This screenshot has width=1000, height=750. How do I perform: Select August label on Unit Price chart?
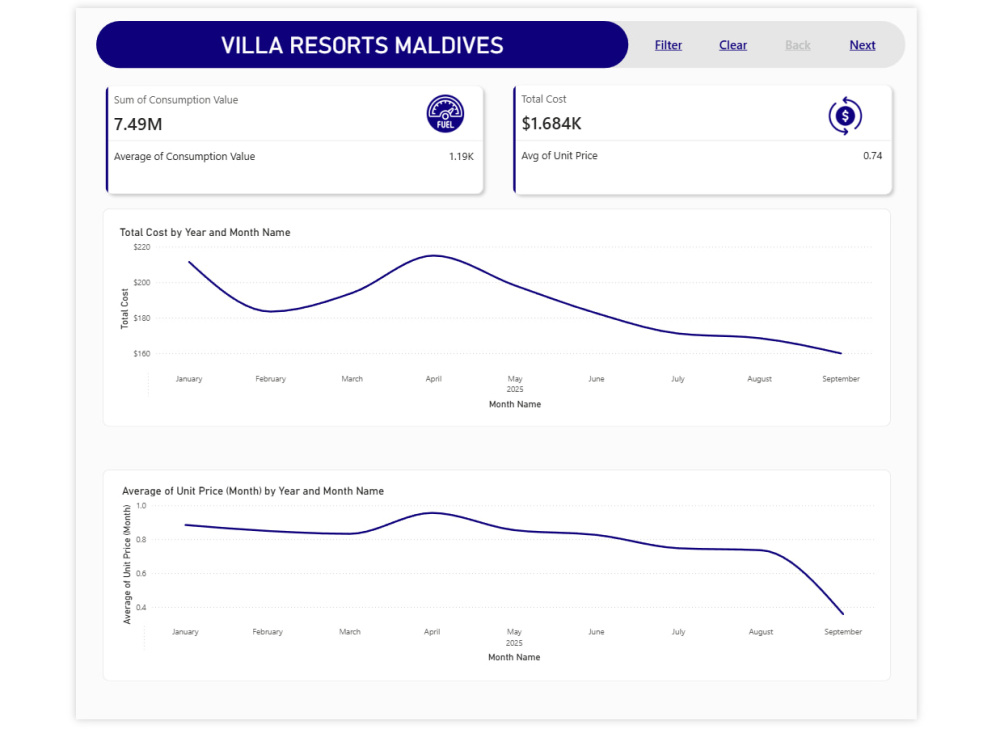[760, 632]
